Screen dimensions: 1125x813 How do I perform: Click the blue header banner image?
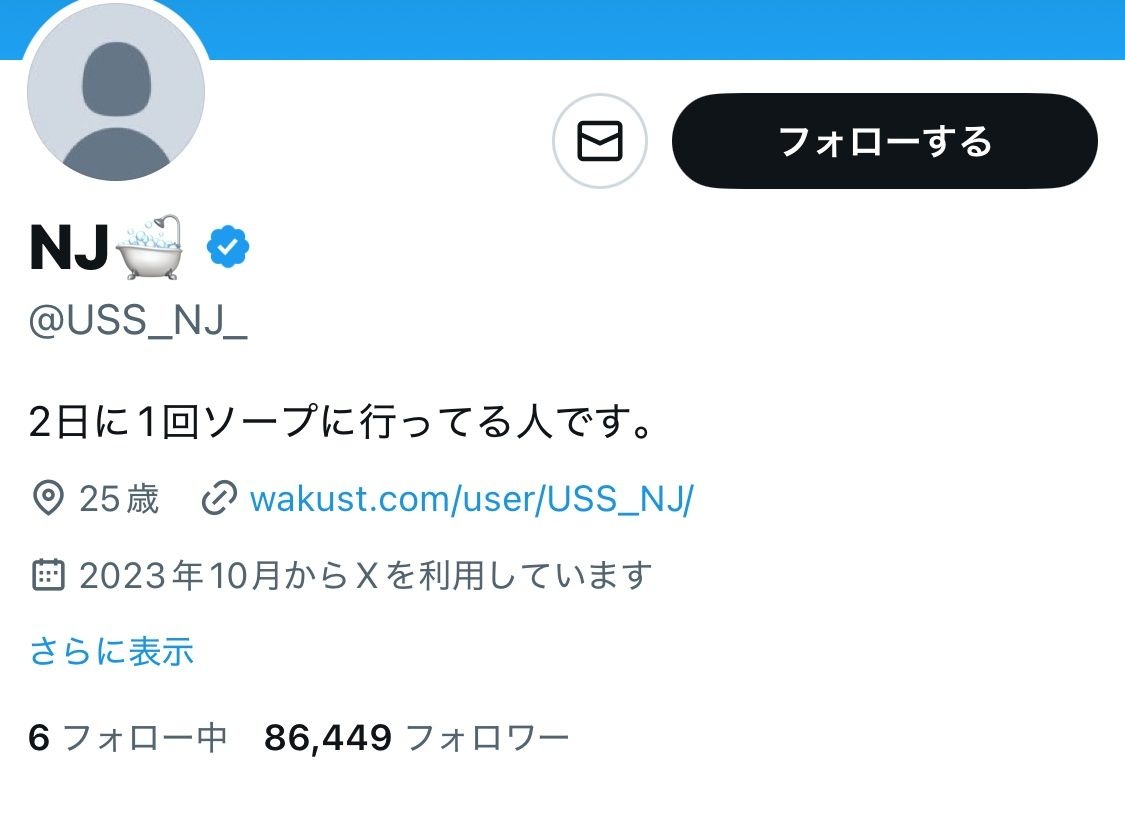[x=667, y=29]
